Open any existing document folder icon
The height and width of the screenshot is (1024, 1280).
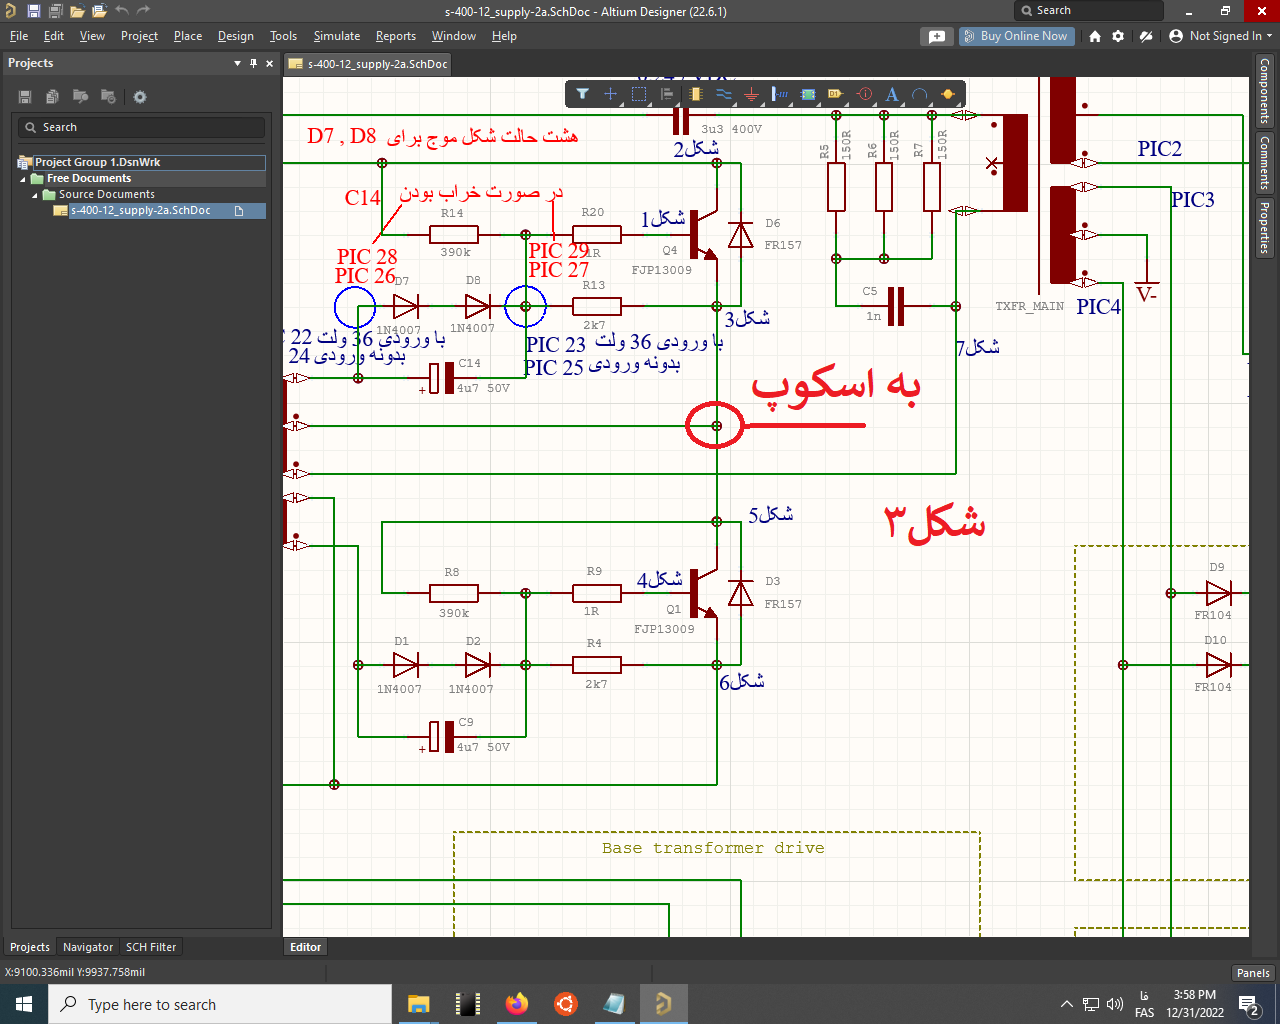tap(77, 11)
